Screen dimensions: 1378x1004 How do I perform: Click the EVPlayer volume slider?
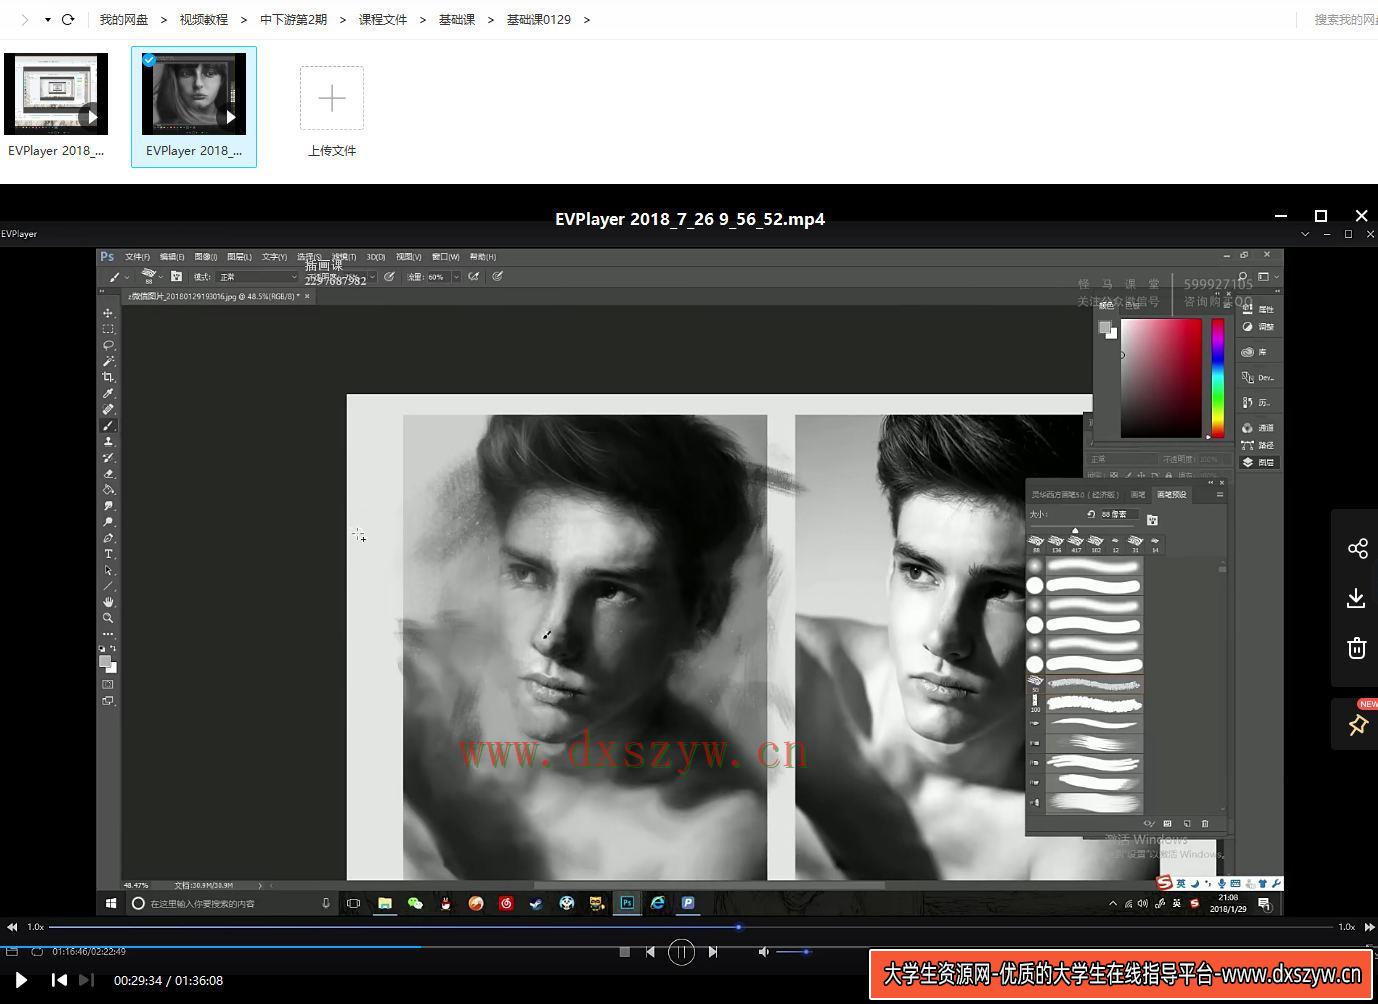point(792,952)
